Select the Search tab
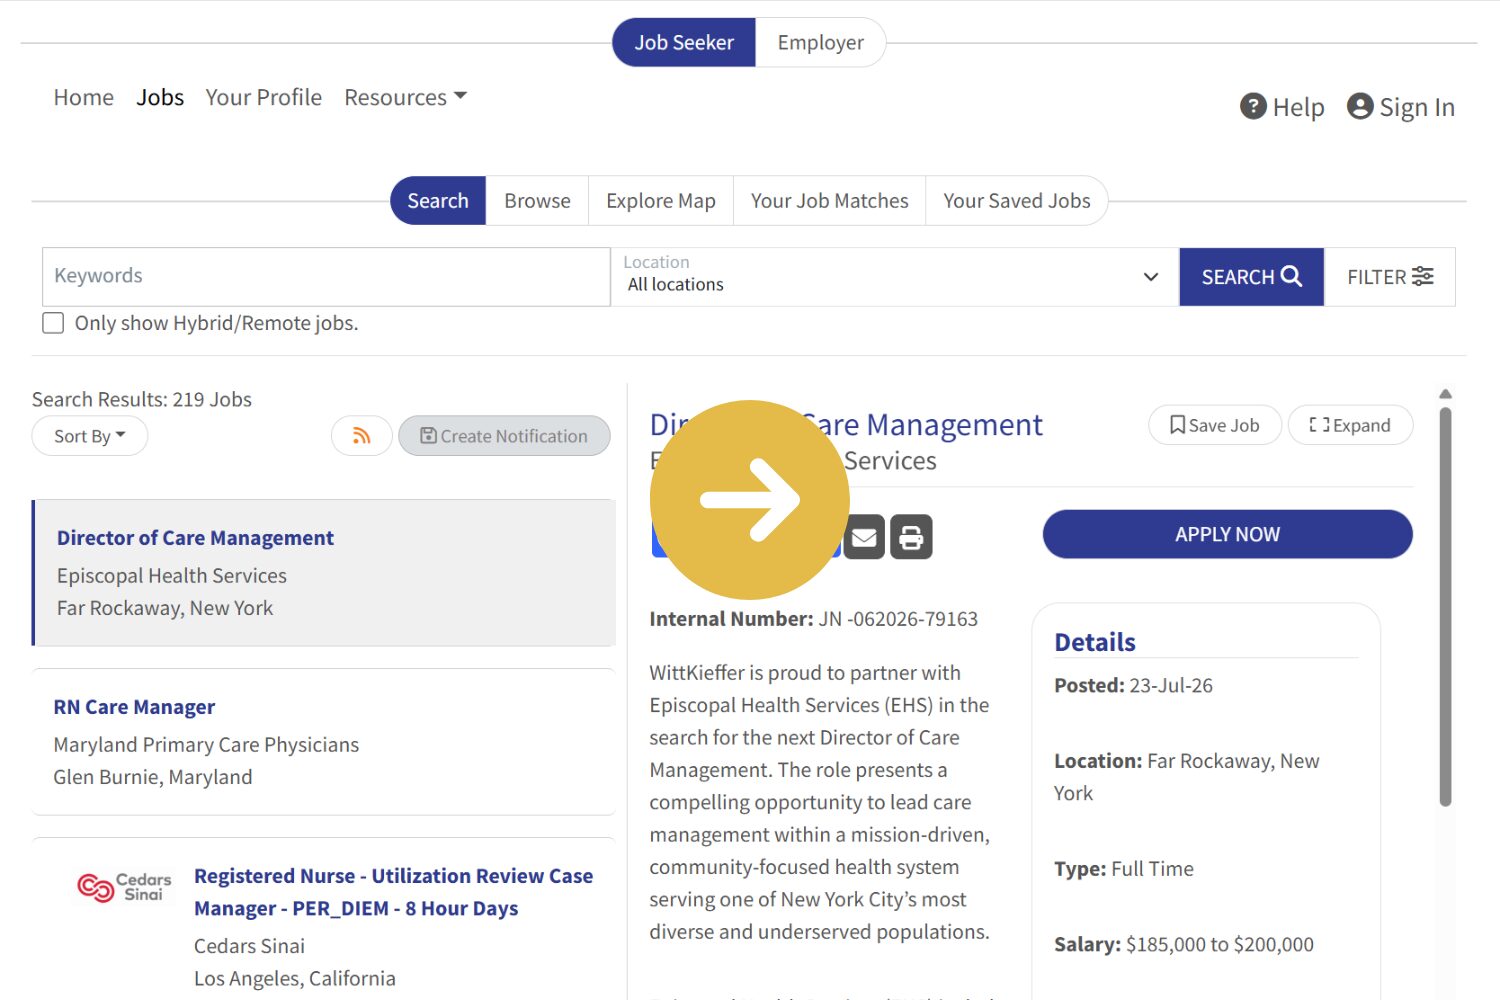This screenshot has height=1000, width=1500. pos(438,200)
